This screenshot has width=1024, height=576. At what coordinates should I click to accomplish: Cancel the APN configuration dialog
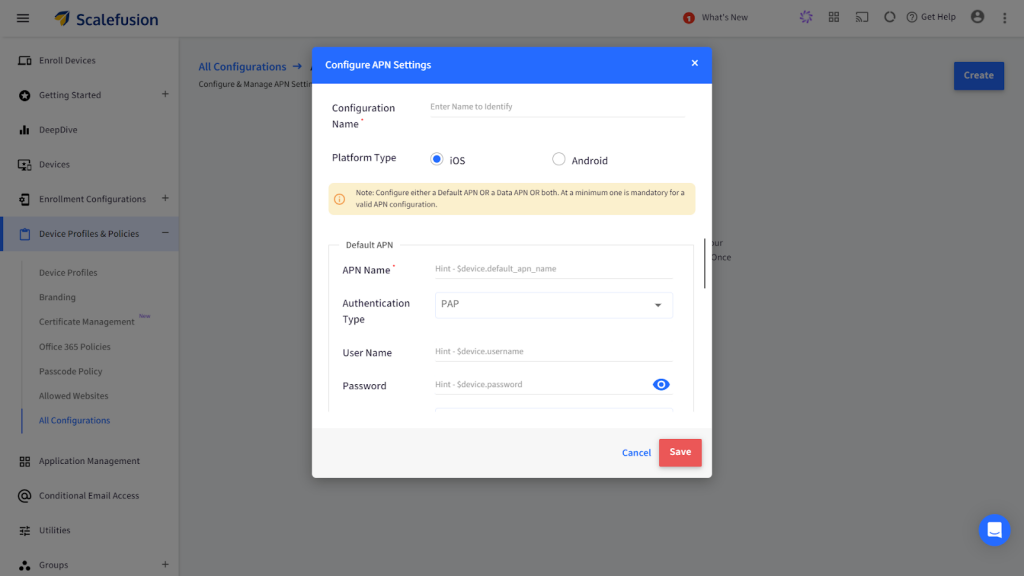pos(636,453)
